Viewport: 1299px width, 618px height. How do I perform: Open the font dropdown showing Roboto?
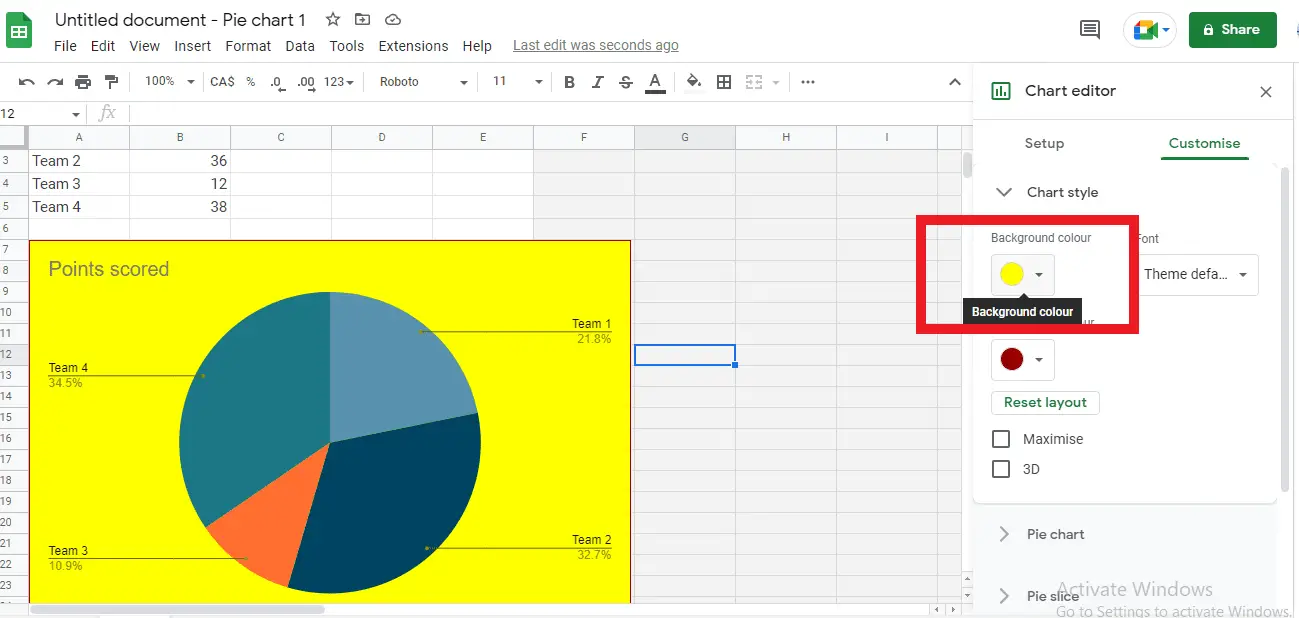click(x=420, y=82)
